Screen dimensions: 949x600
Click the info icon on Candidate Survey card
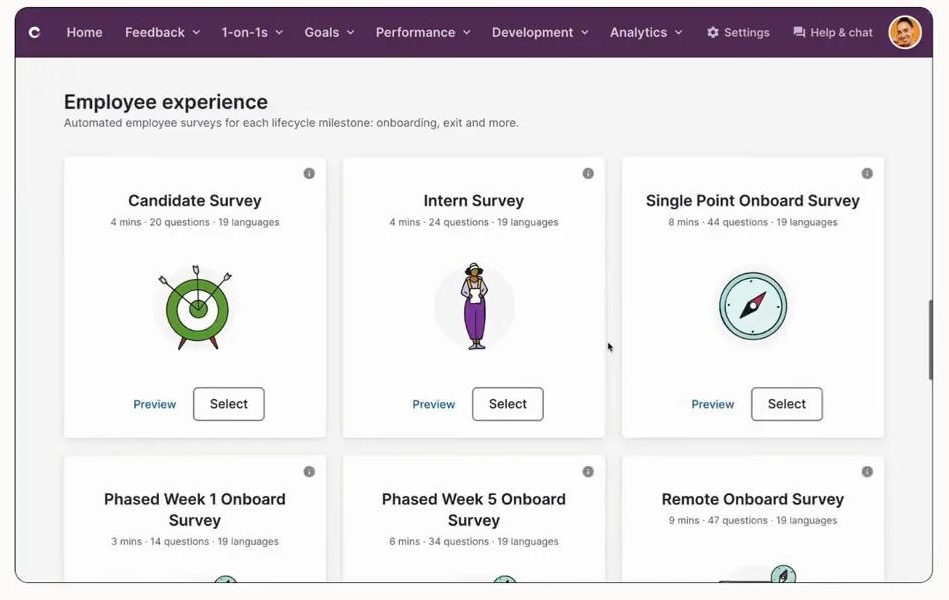point(309,172)
